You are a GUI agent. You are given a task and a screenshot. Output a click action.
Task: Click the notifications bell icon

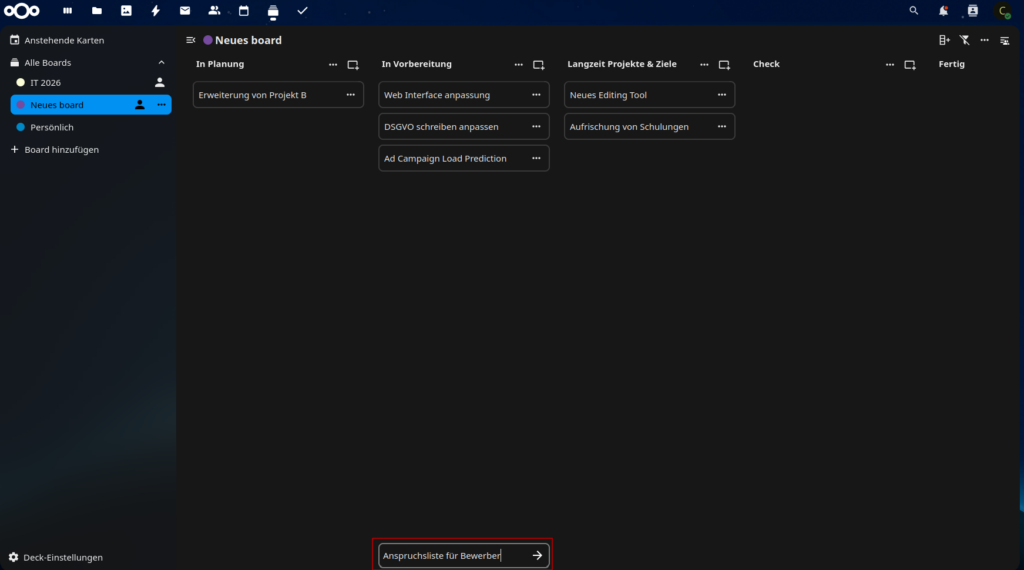coord(943,11)
